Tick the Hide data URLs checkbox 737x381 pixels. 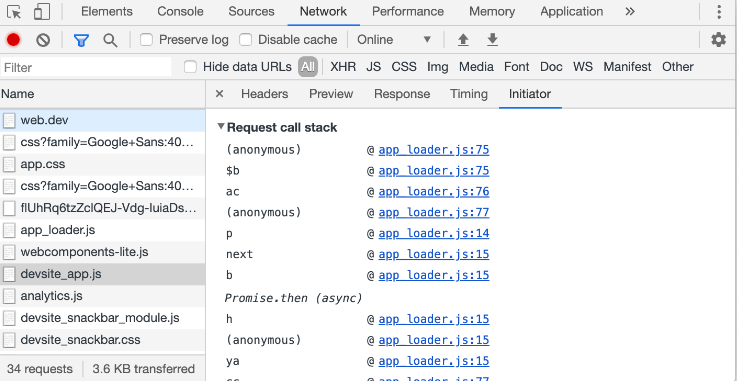tap(190, 67)
